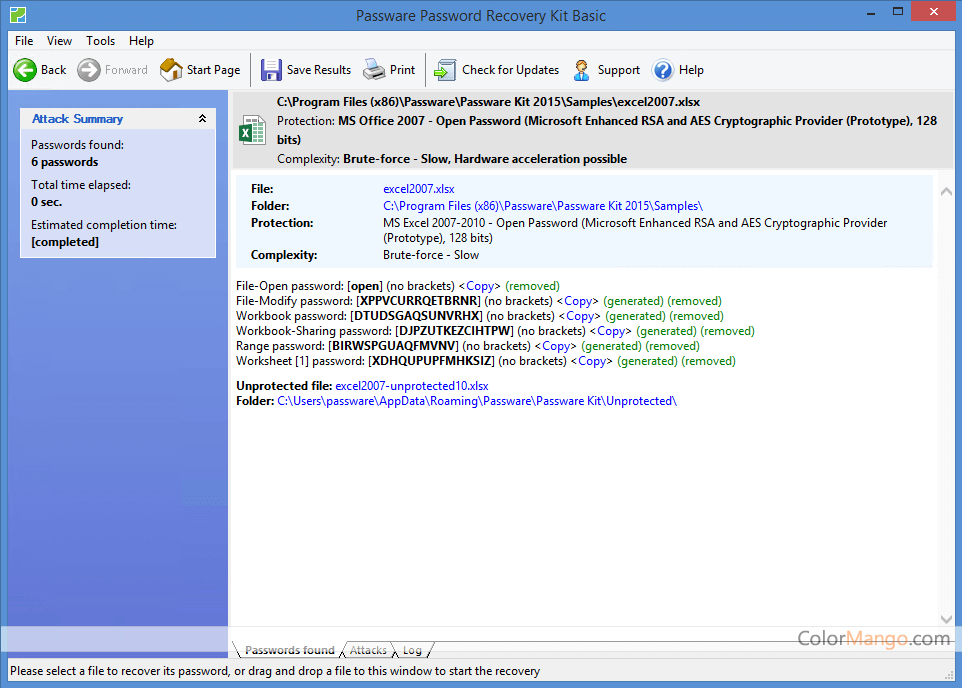This screenshot has width=962, height=688.
Task: Click the Save Results floppy disk icon
Action: [x=271, y=70]
